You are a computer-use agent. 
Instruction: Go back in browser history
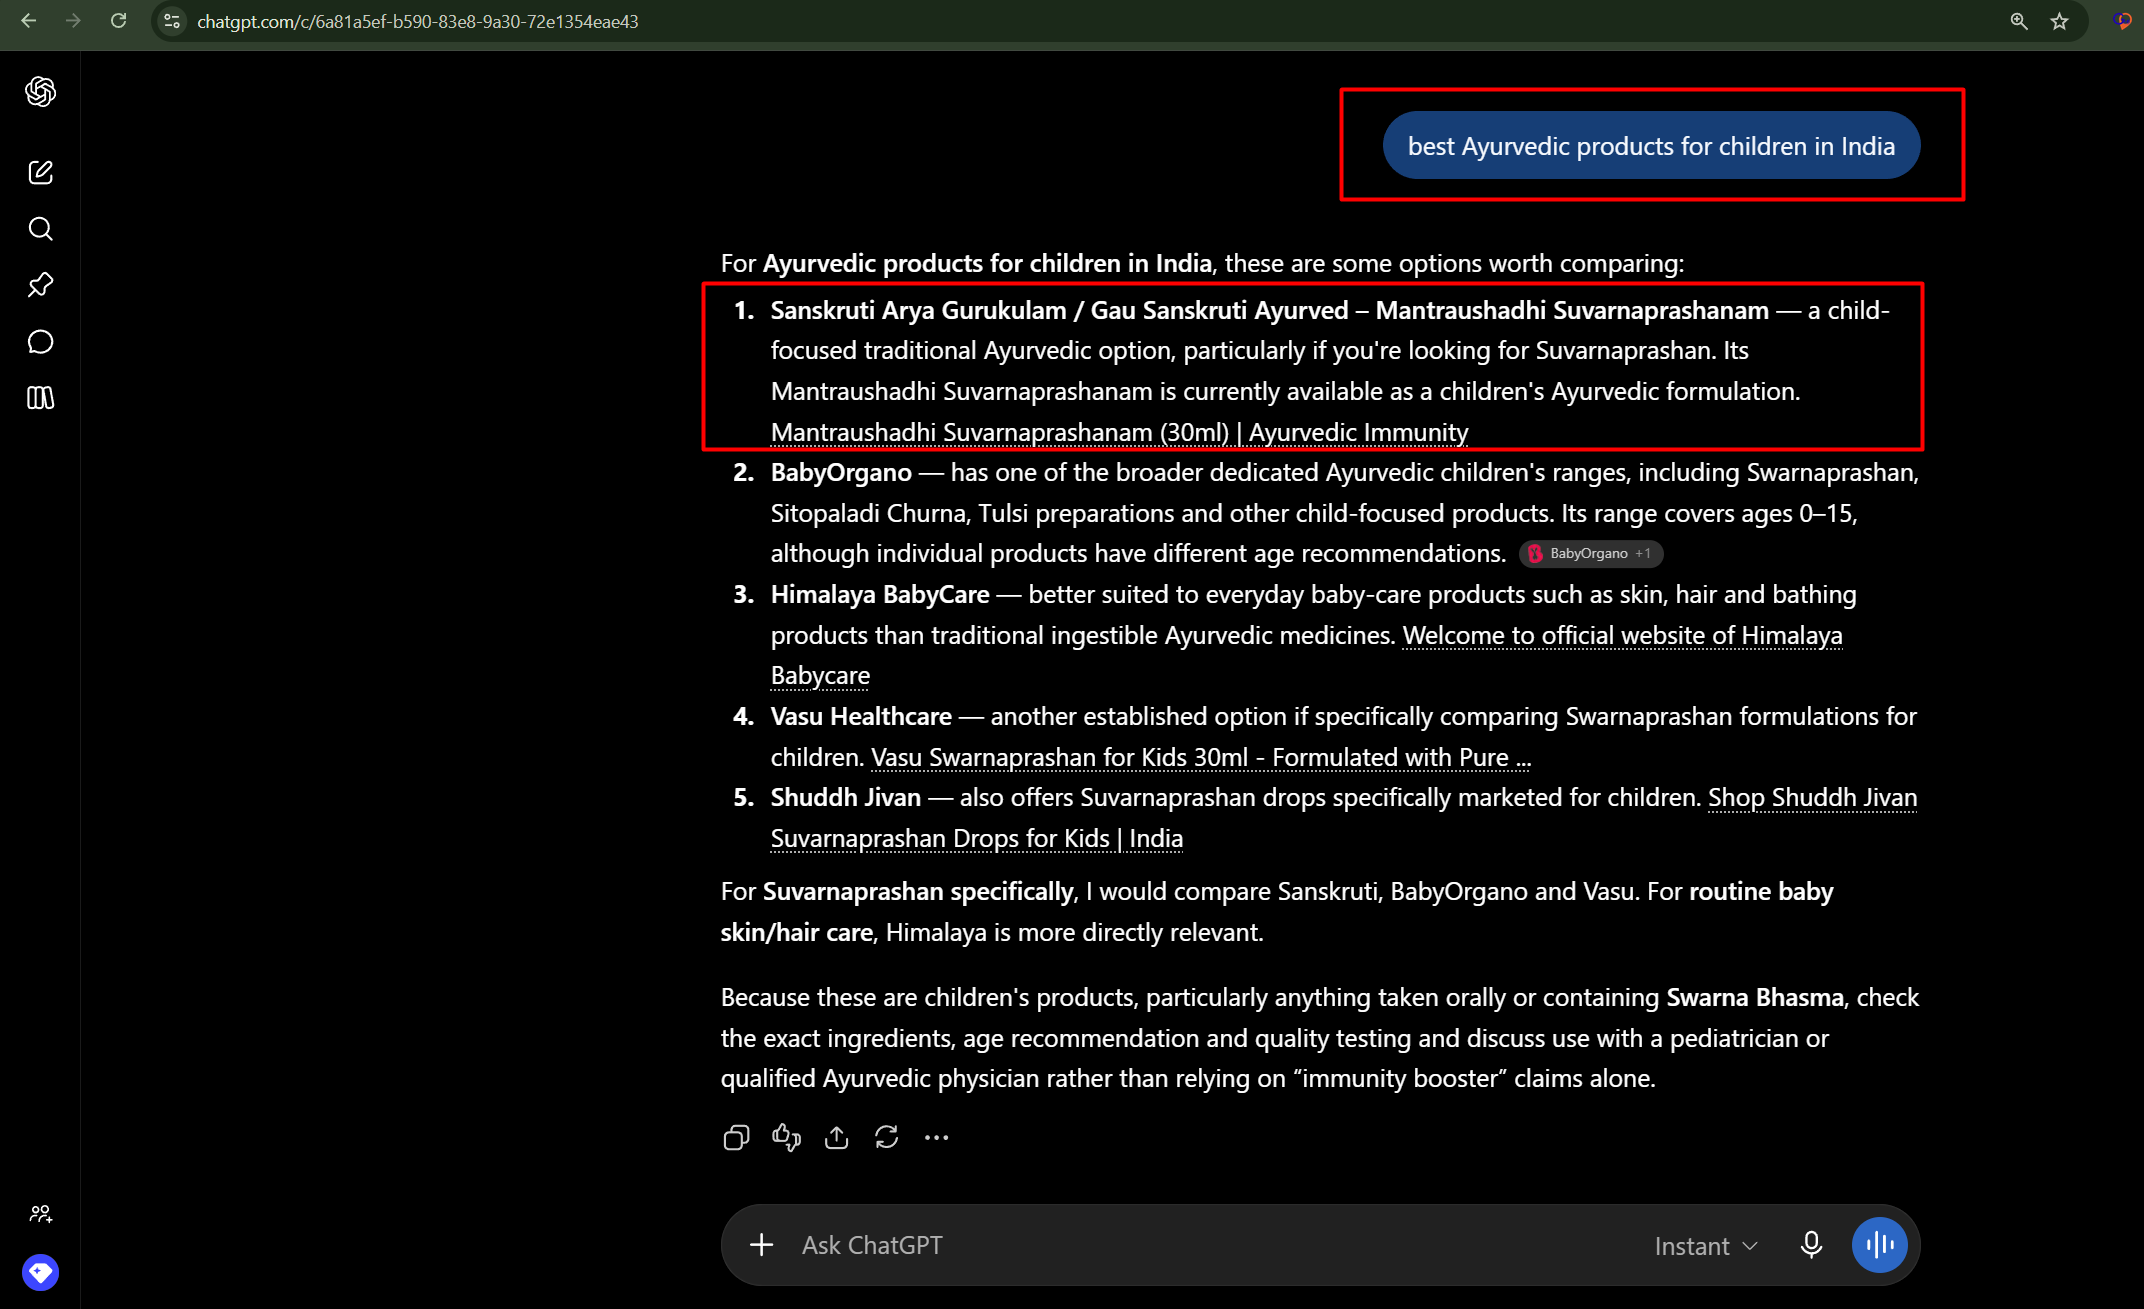pos(28,21)
